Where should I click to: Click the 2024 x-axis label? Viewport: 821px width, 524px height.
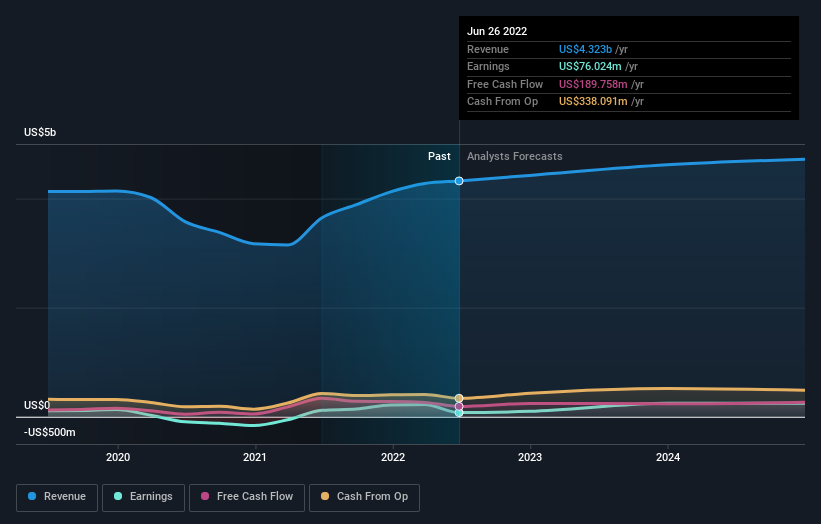click(668, 458)
